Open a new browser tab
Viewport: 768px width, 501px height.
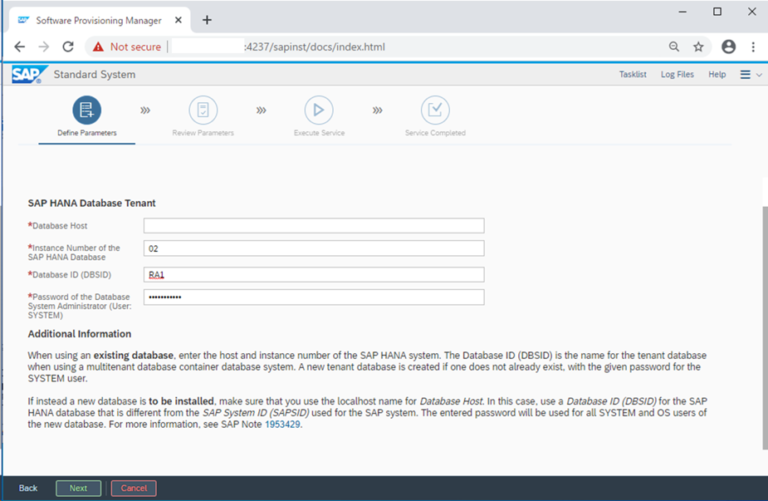coord(207,20)
